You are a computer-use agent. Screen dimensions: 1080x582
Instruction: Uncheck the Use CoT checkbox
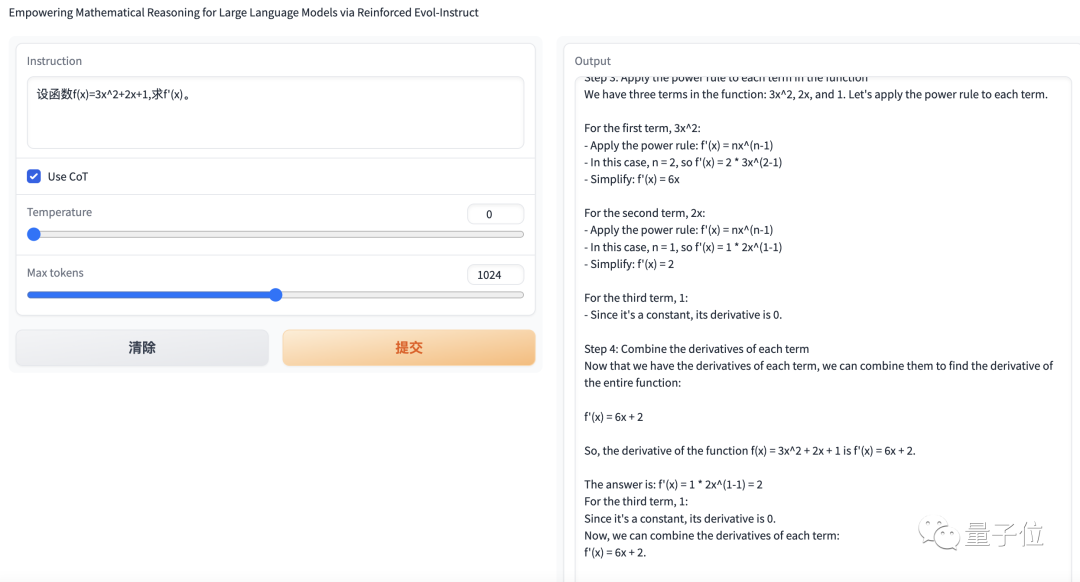(x=34, y=177)
